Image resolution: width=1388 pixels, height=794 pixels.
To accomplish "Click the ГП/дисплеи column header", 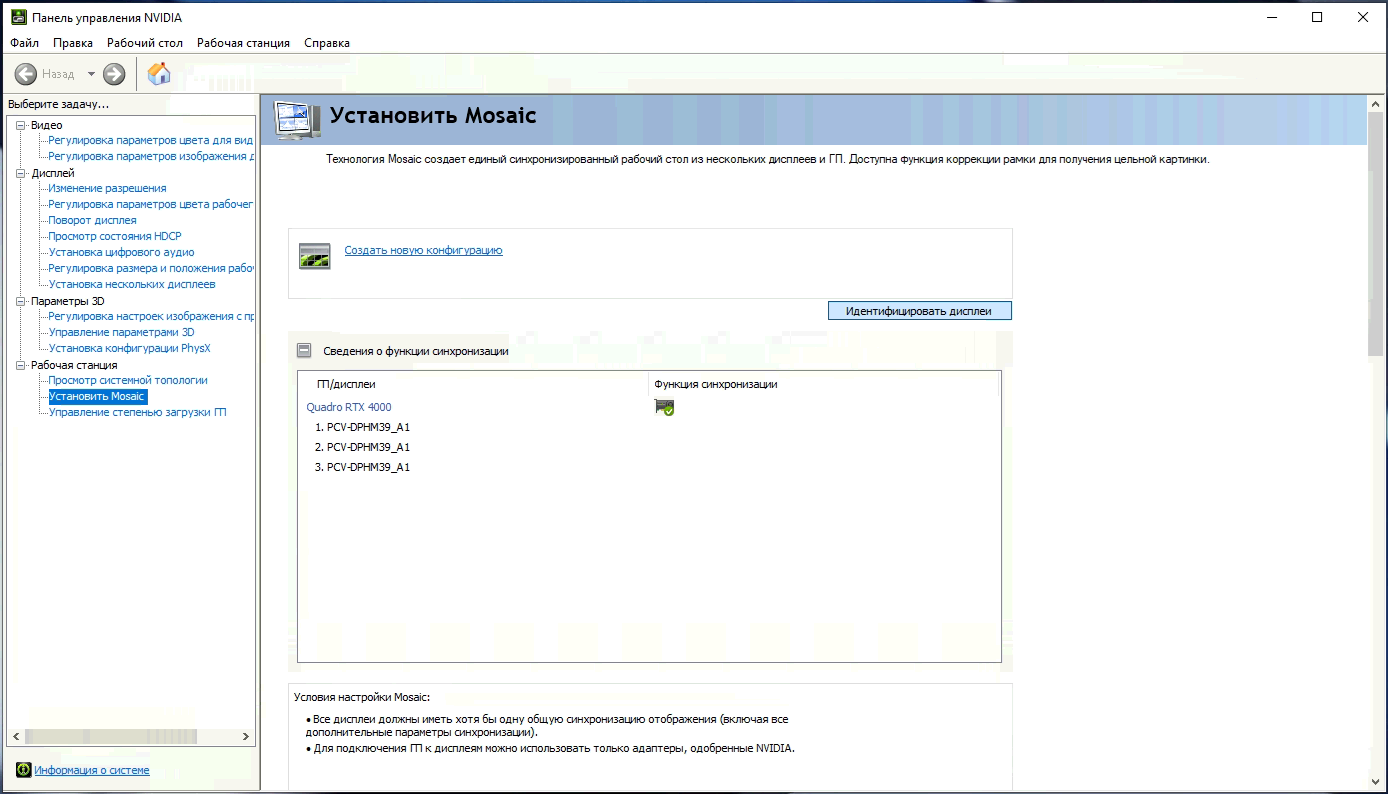I will pos(346,384).
